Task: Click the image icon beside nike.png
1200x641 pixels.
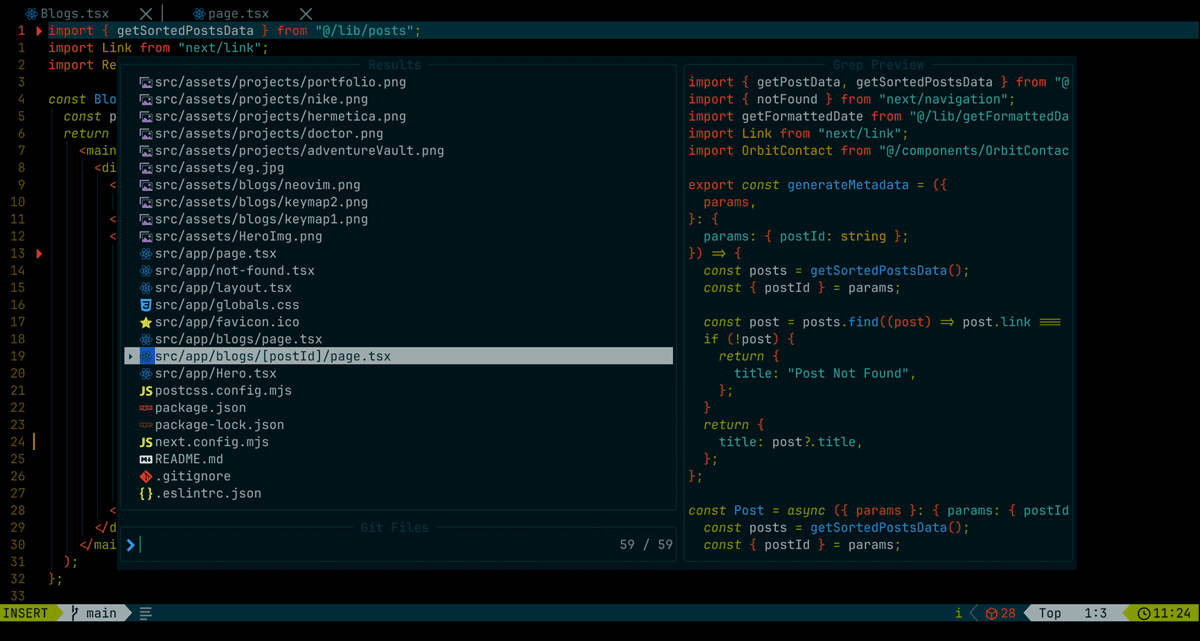Action: pyautogui.click(x=146, y=99)
